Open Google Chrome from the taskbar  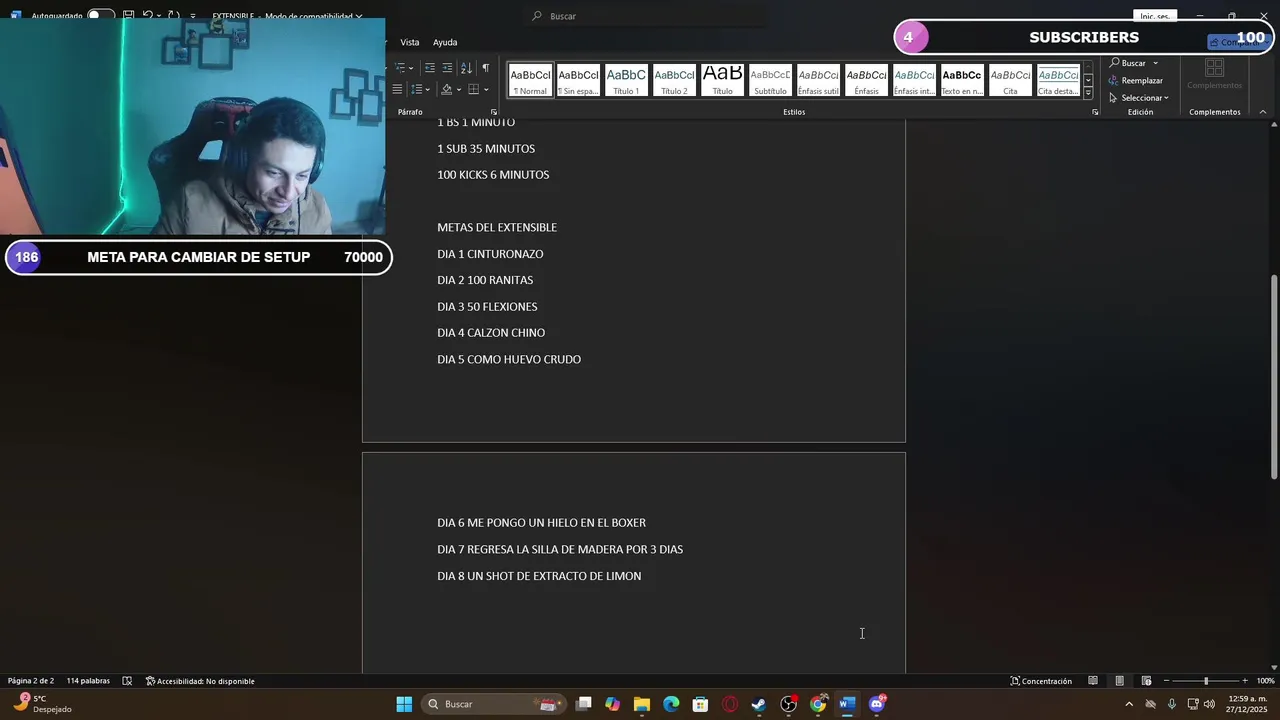pyautogui.click(x=818, y=704)
